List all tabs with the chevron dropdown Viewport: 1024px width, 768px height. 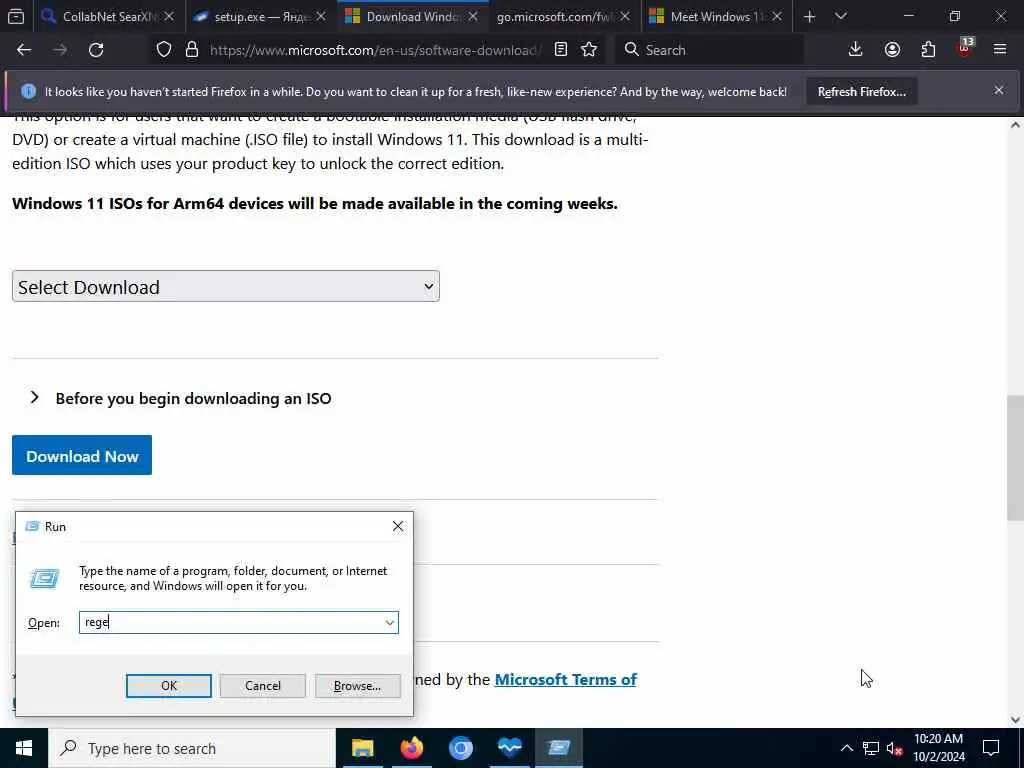(x=841, y=16)
